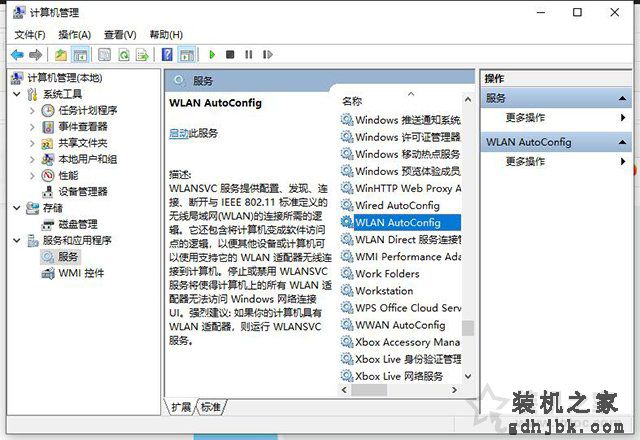Select 性能 tree node
640x440 pixels.
(68, 176)
